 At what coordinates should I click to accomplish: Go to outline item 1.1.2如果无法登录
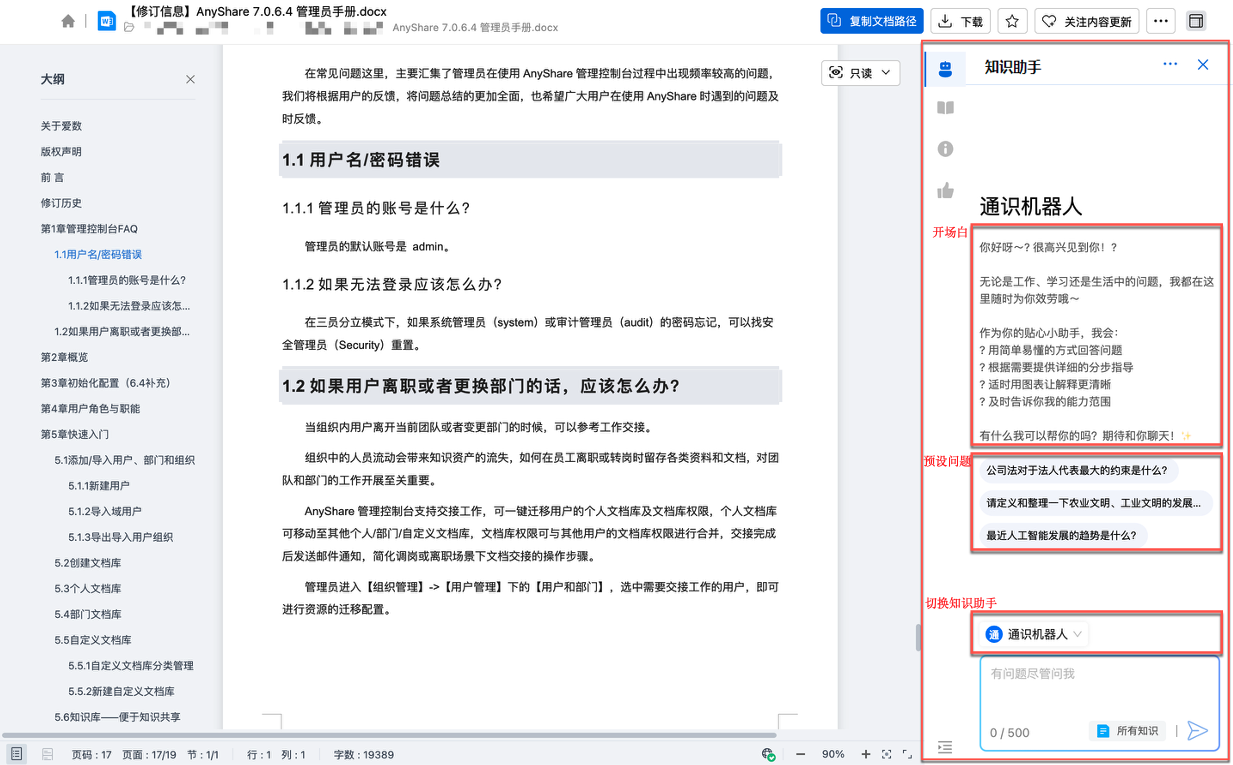pyautogui.click(x=129, y=306)
